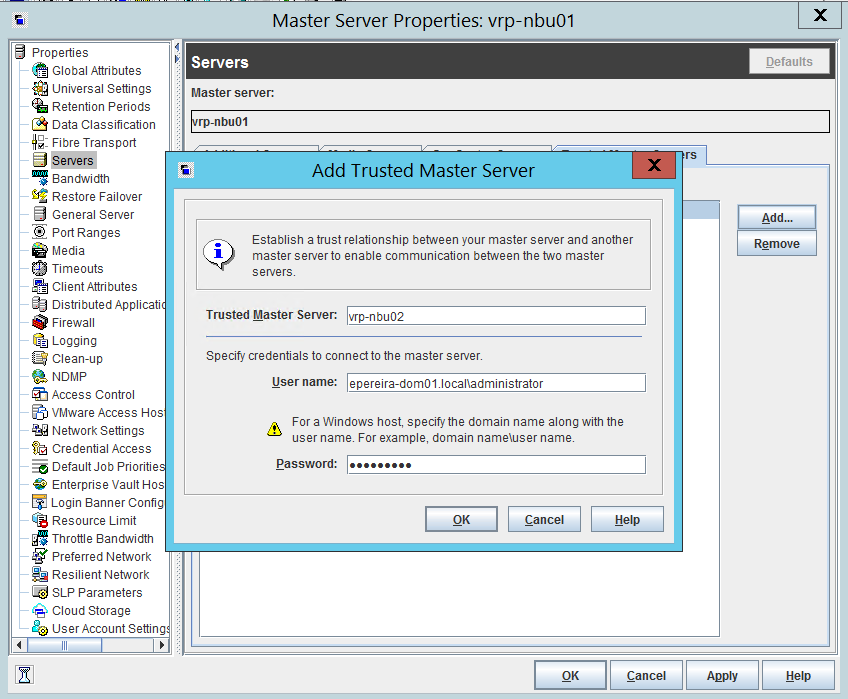Click the yellow warning triangle icon
Viewport: 848px width, 699px height.
tap(275, 429)
